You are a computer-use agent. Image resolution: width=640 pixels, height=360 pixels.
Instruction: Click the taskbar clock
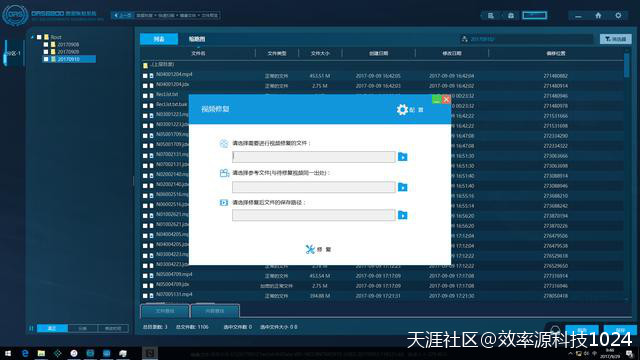pyautogui.click(x=610, y=353)
